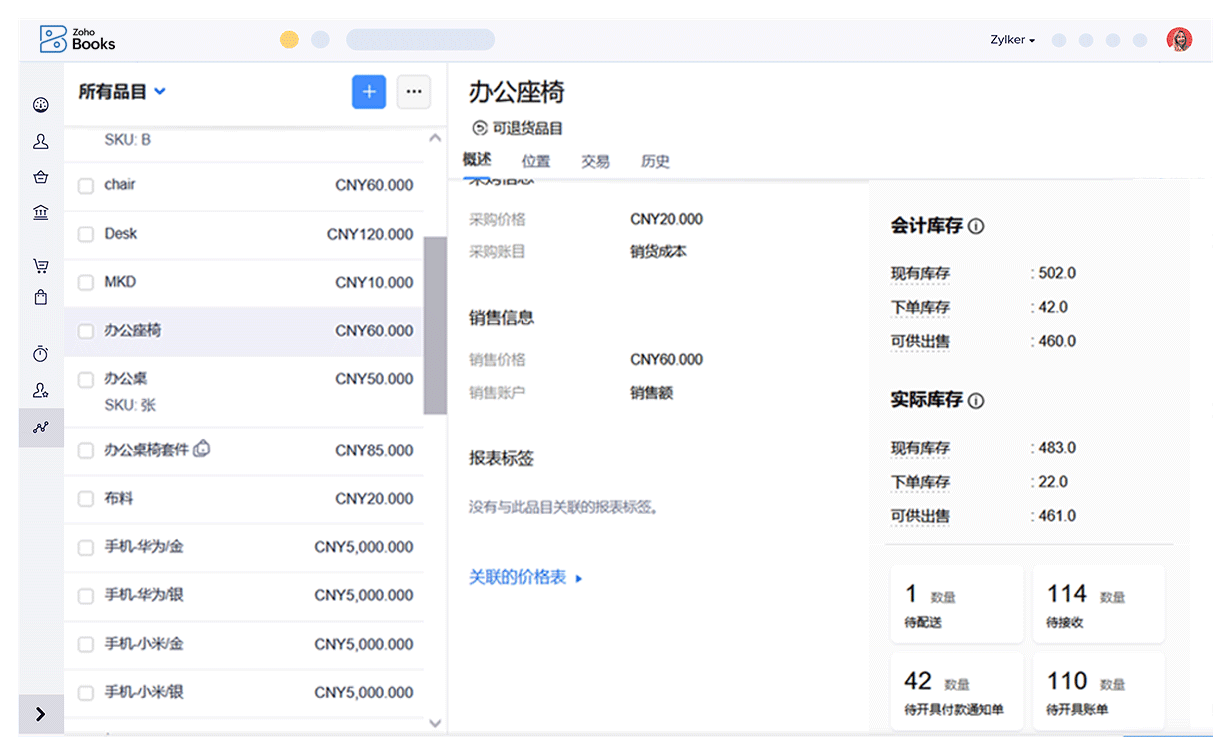Click the item list vertical scrollbar thumb
This screenshot has height=755, width=1231.
(435, 325)
